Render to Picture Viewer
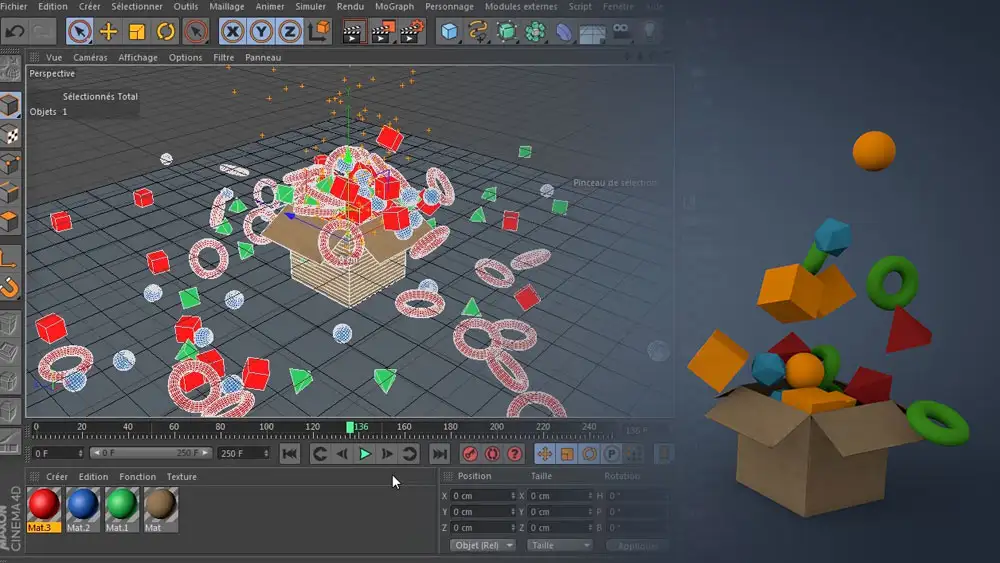1000x563 pixels. [383, 32]
